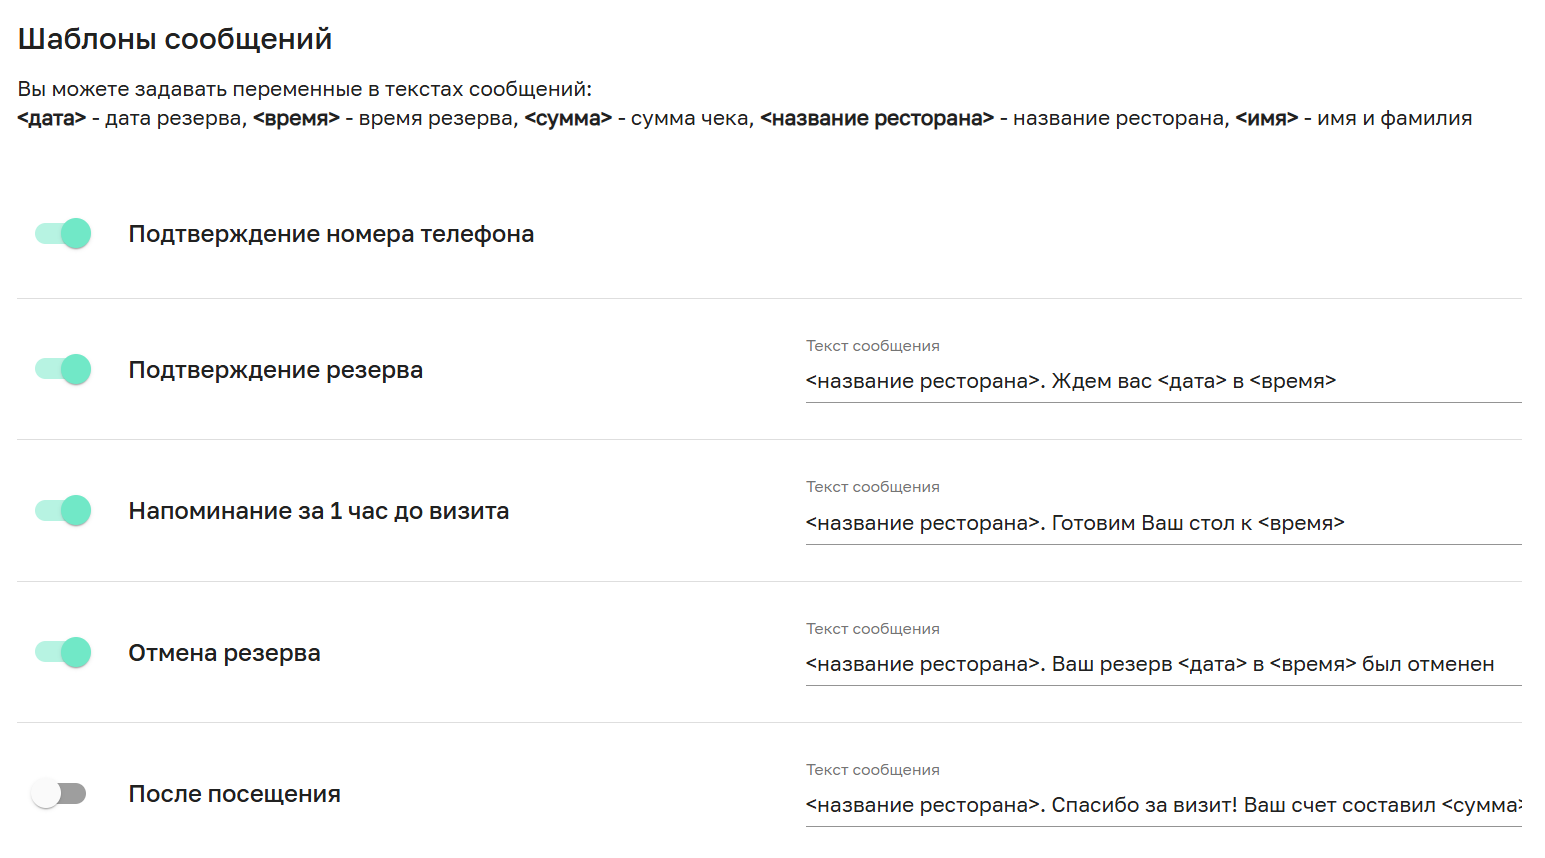Disable the «Подтверждение номера телефона» toggle
The width and height of the screenshot is (1545, 858).
point(62,233)
